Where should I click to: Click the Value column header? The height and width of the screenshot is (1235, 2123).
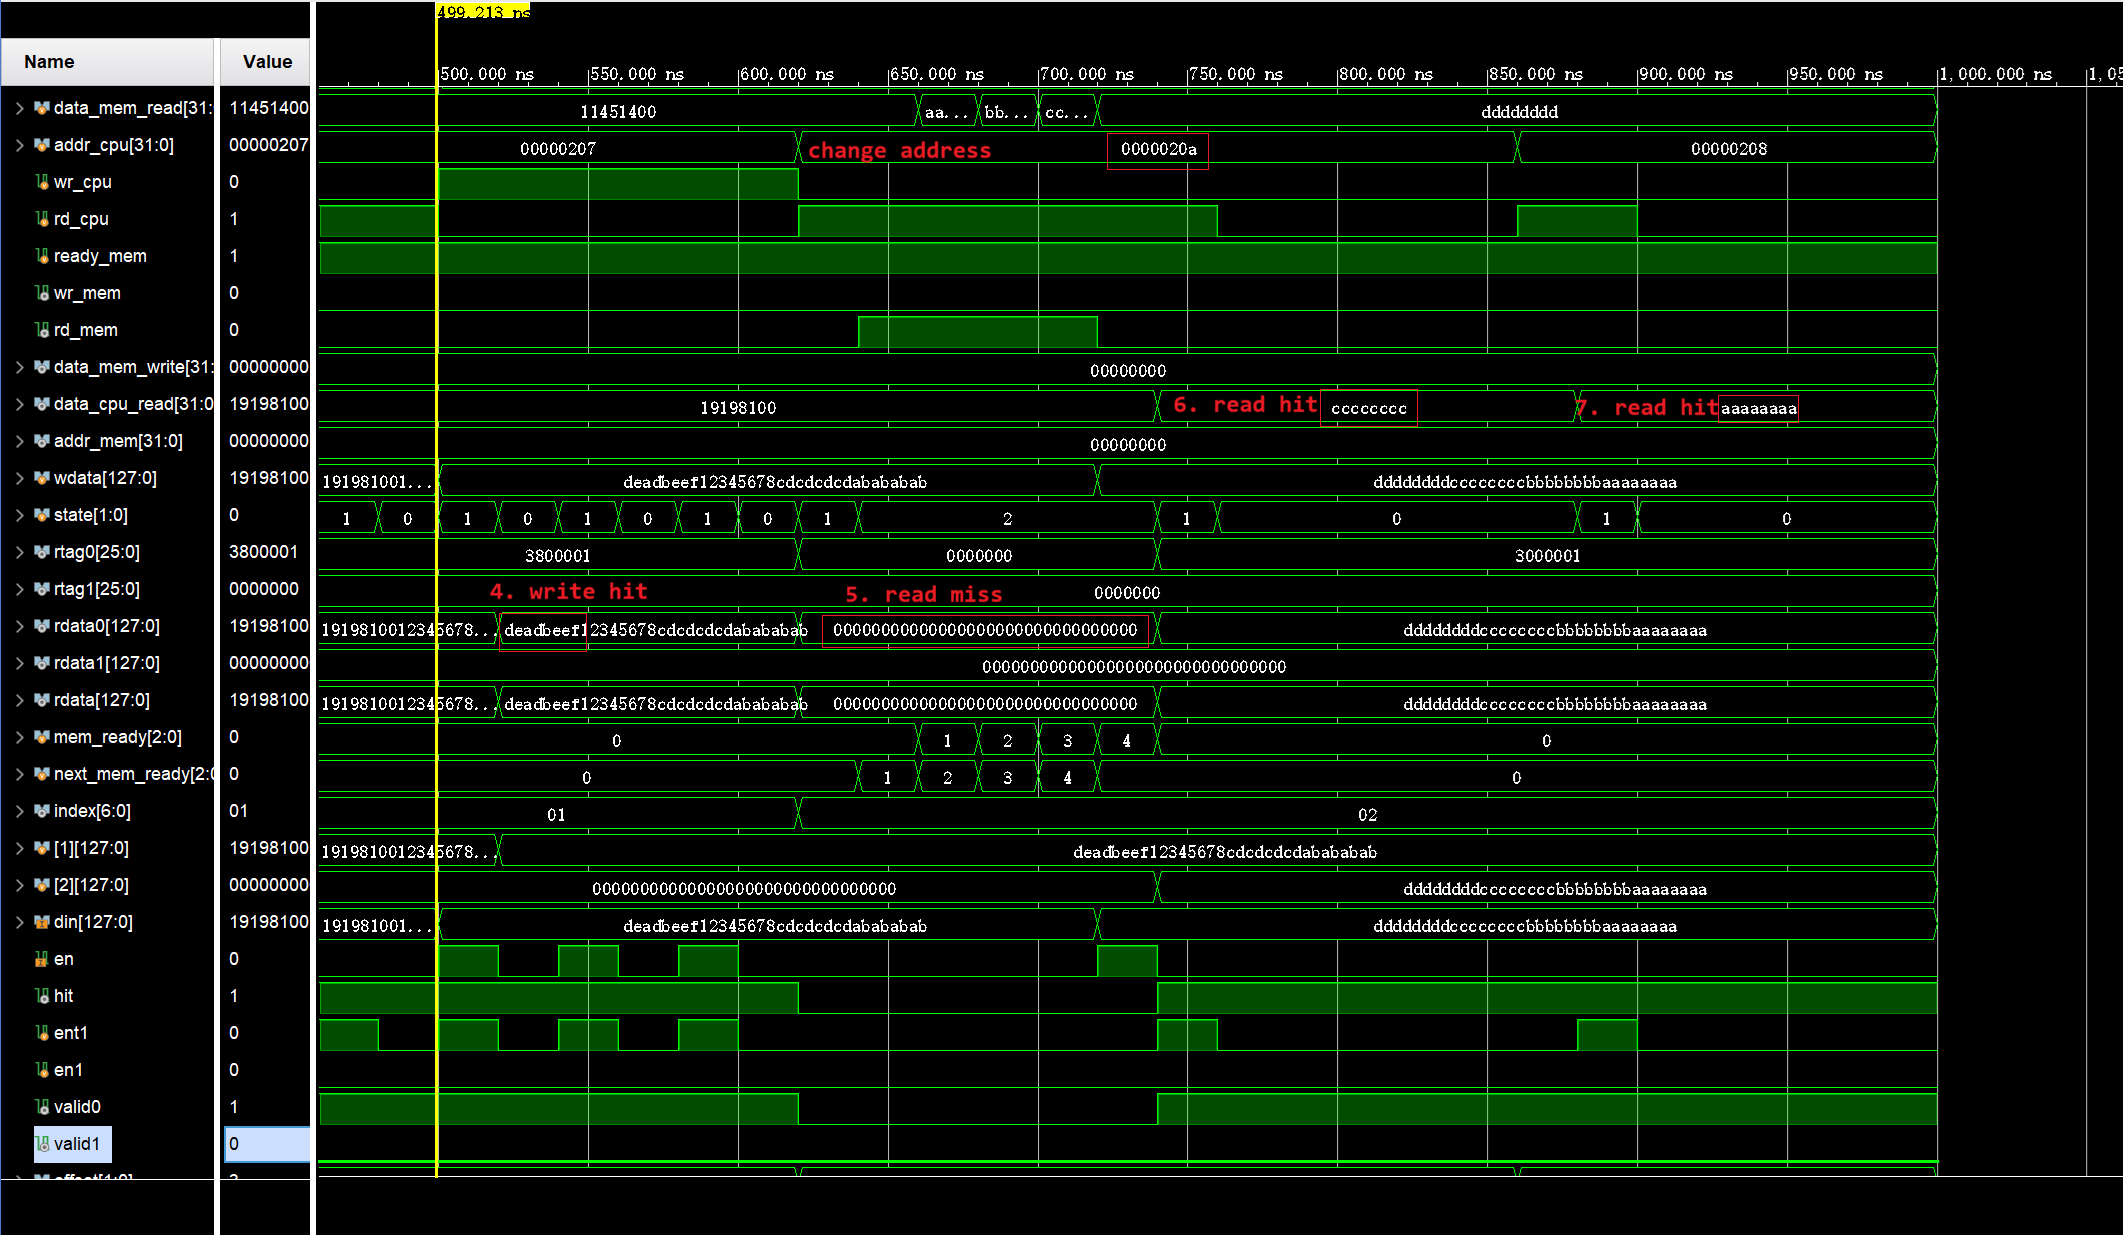(267, 62)
